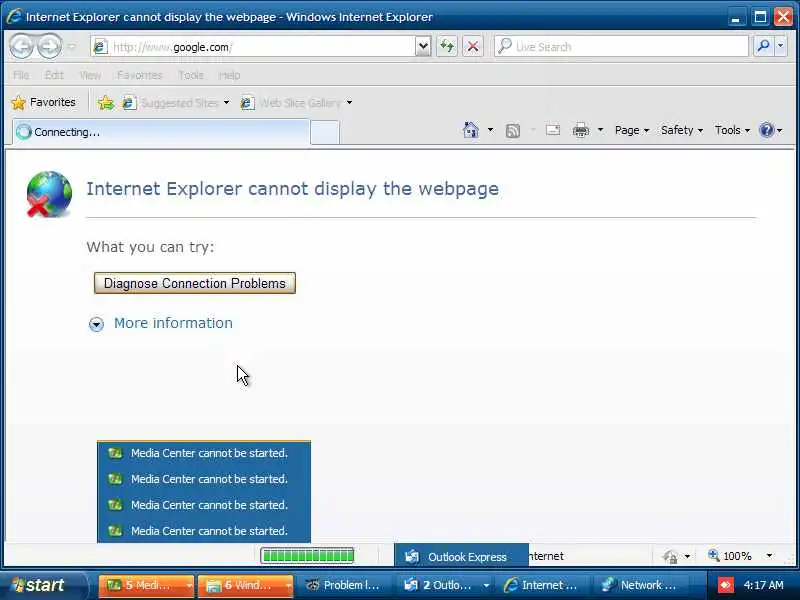Click the taskbar clock showing 4:17 AM
The image size is (800, 600).
(x=763, y=585)
